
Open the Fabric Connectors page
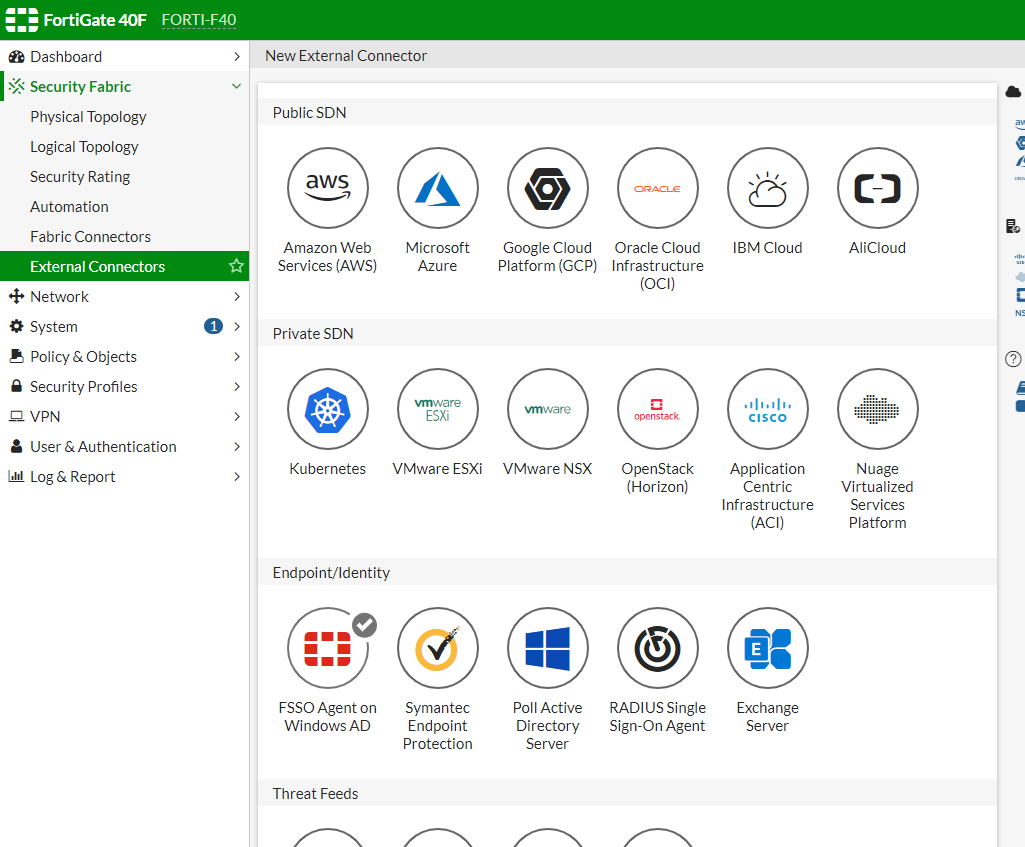[90, 237]
